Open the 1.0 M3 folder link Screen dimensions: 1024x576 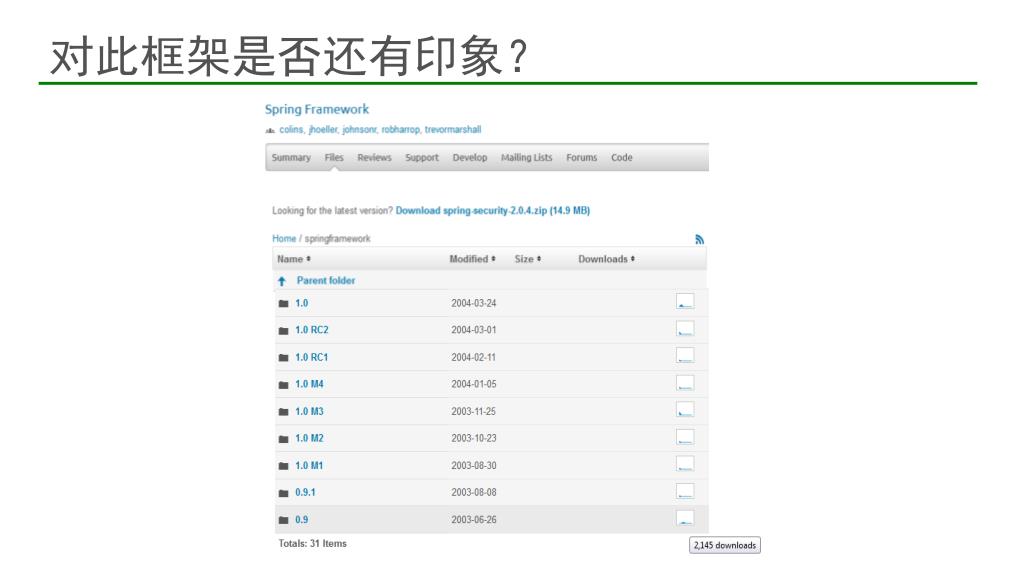tap(309, 412)
